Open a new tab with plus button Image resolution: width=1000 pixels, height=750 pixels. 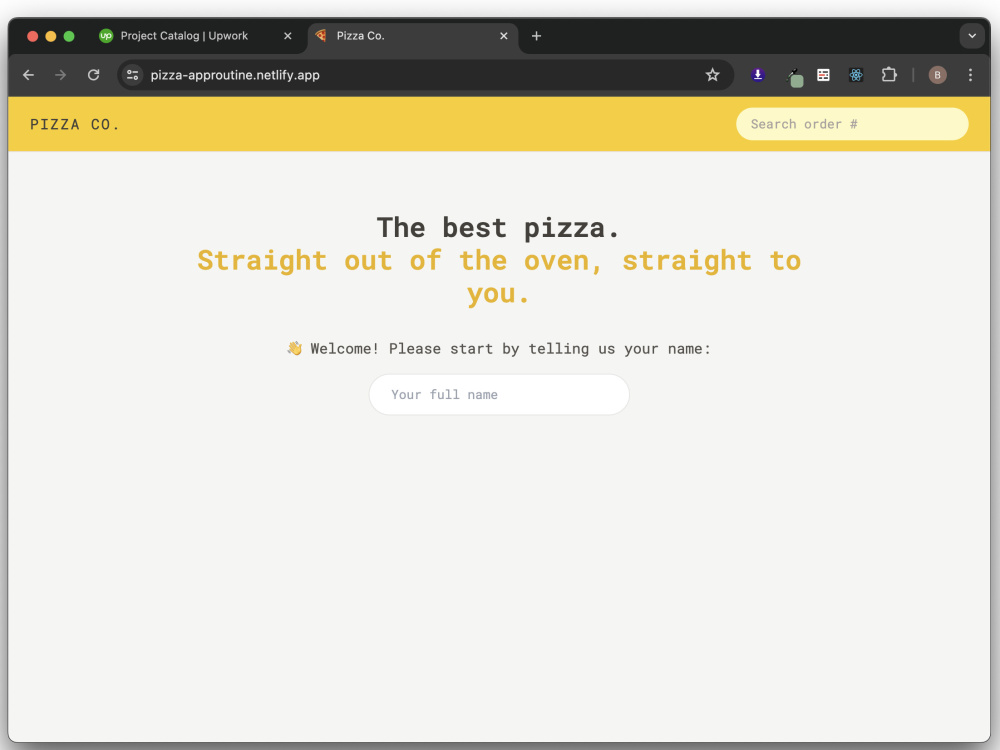click(x=536, y=36)
